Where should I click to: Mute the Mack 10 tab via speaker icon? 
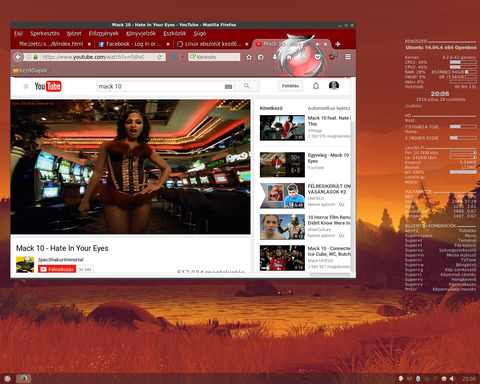click(318, 44)
